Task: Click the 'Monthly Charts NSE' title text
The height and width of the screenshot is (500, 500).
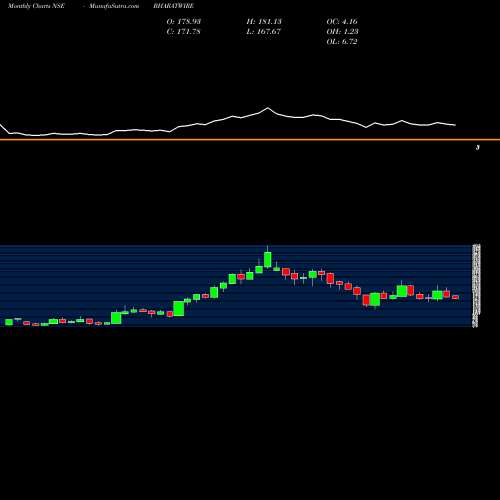Action: (36, 6)
